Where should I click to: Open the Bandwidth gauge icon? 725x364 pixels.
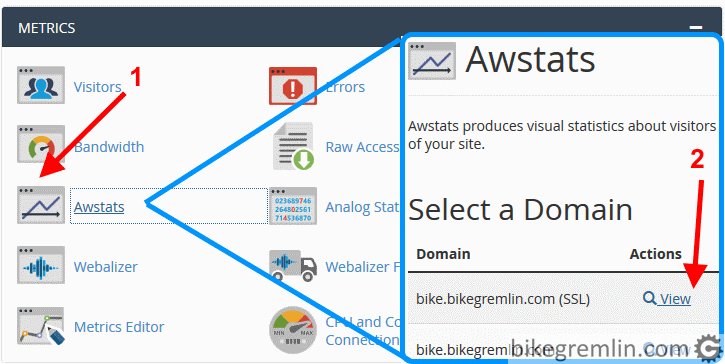click(41, 144)
